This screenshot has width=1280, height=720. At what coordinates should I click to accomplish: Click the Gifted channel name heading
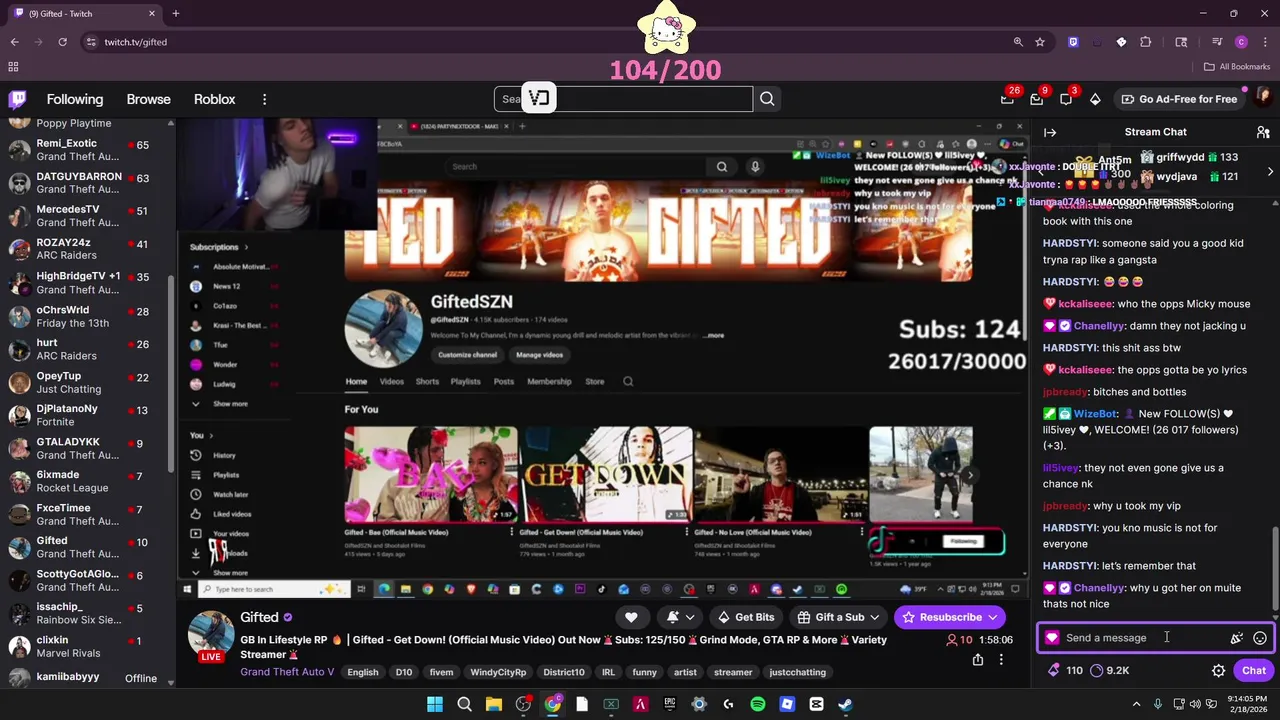click(x=259, y=617)
